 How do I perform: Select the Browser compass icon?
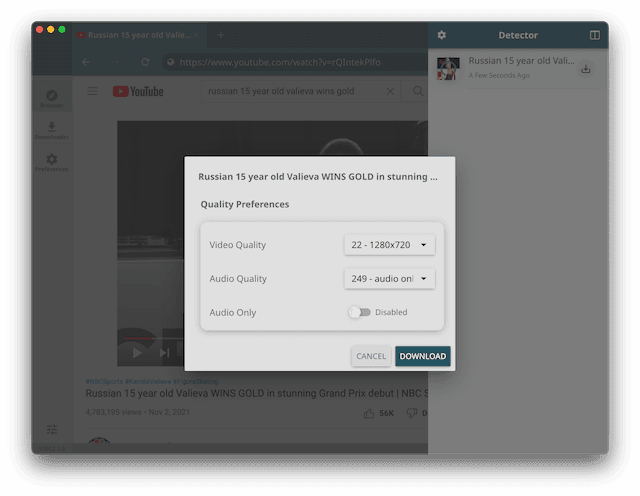pyautogui.click(x=52, y=98)
